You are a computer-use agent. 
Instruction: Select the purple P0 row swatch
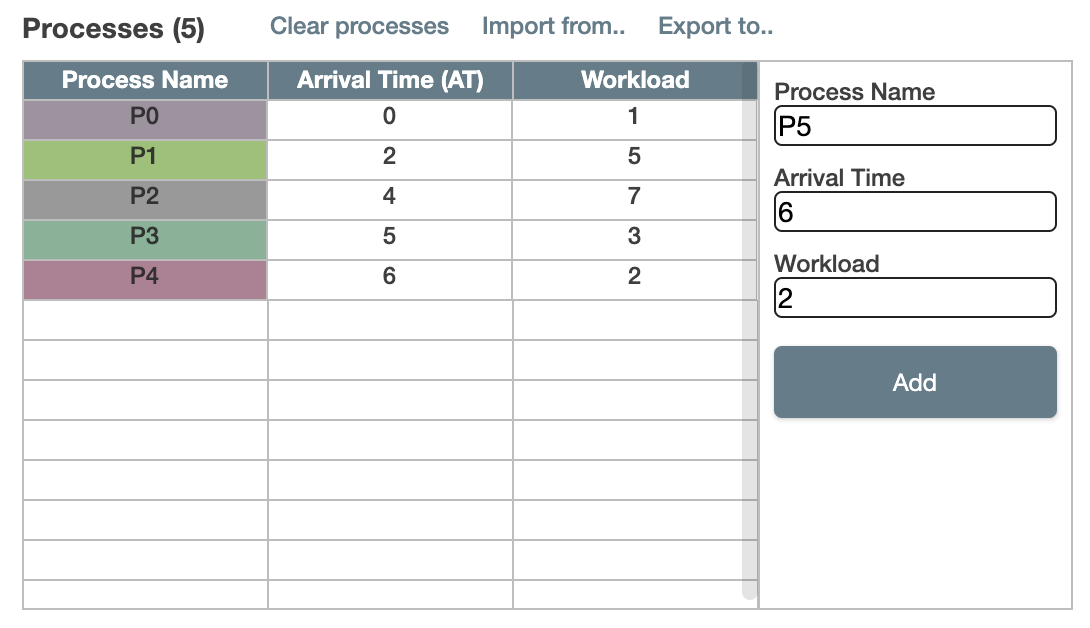144,118
